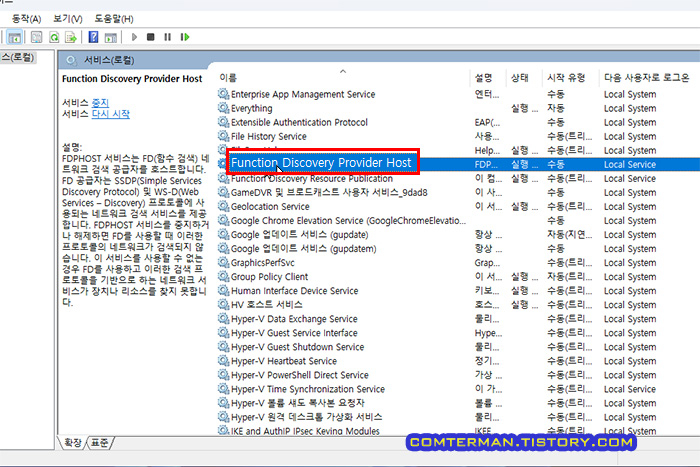
Task: Stop the service with the stop icon
Action: [150, 37]
